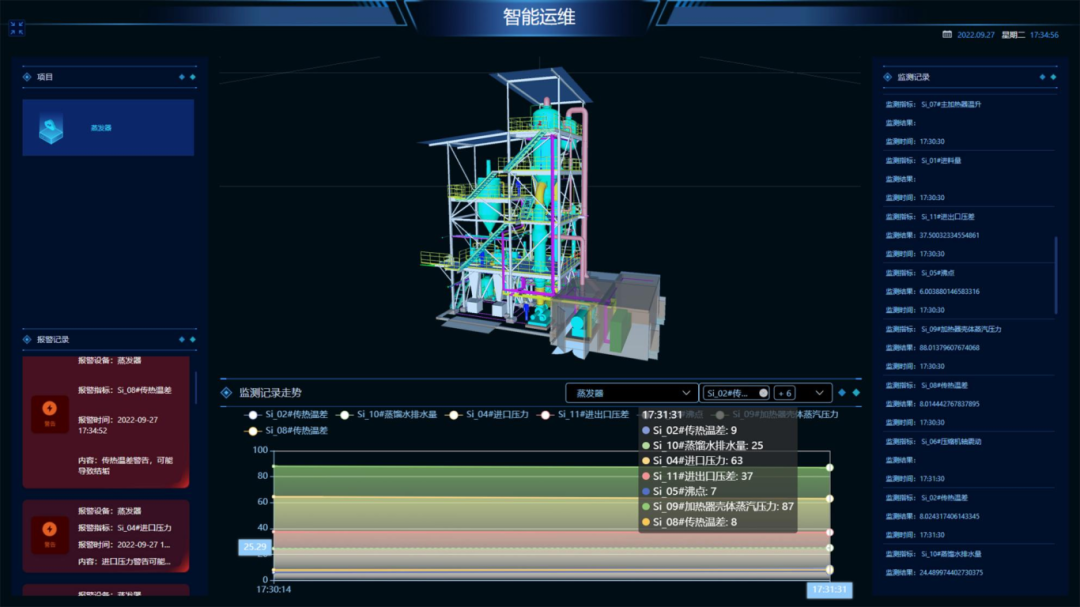This screenshot has width=1080, height=607.
Task: Click the fullscreen toggle icon at top-left
Action: click(x=17, y=28)
